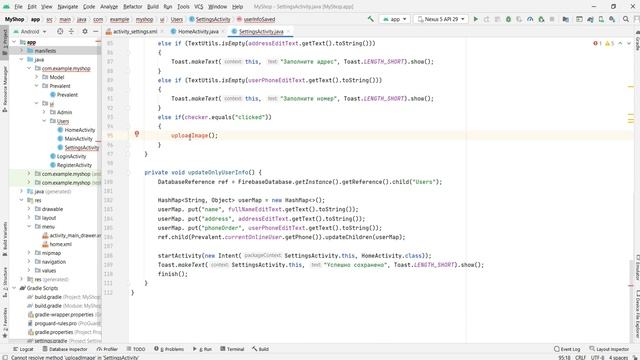Screen dimensions: 640x360
Task: Sync project with Gradle files icon
Action: [x=590, y=19]
